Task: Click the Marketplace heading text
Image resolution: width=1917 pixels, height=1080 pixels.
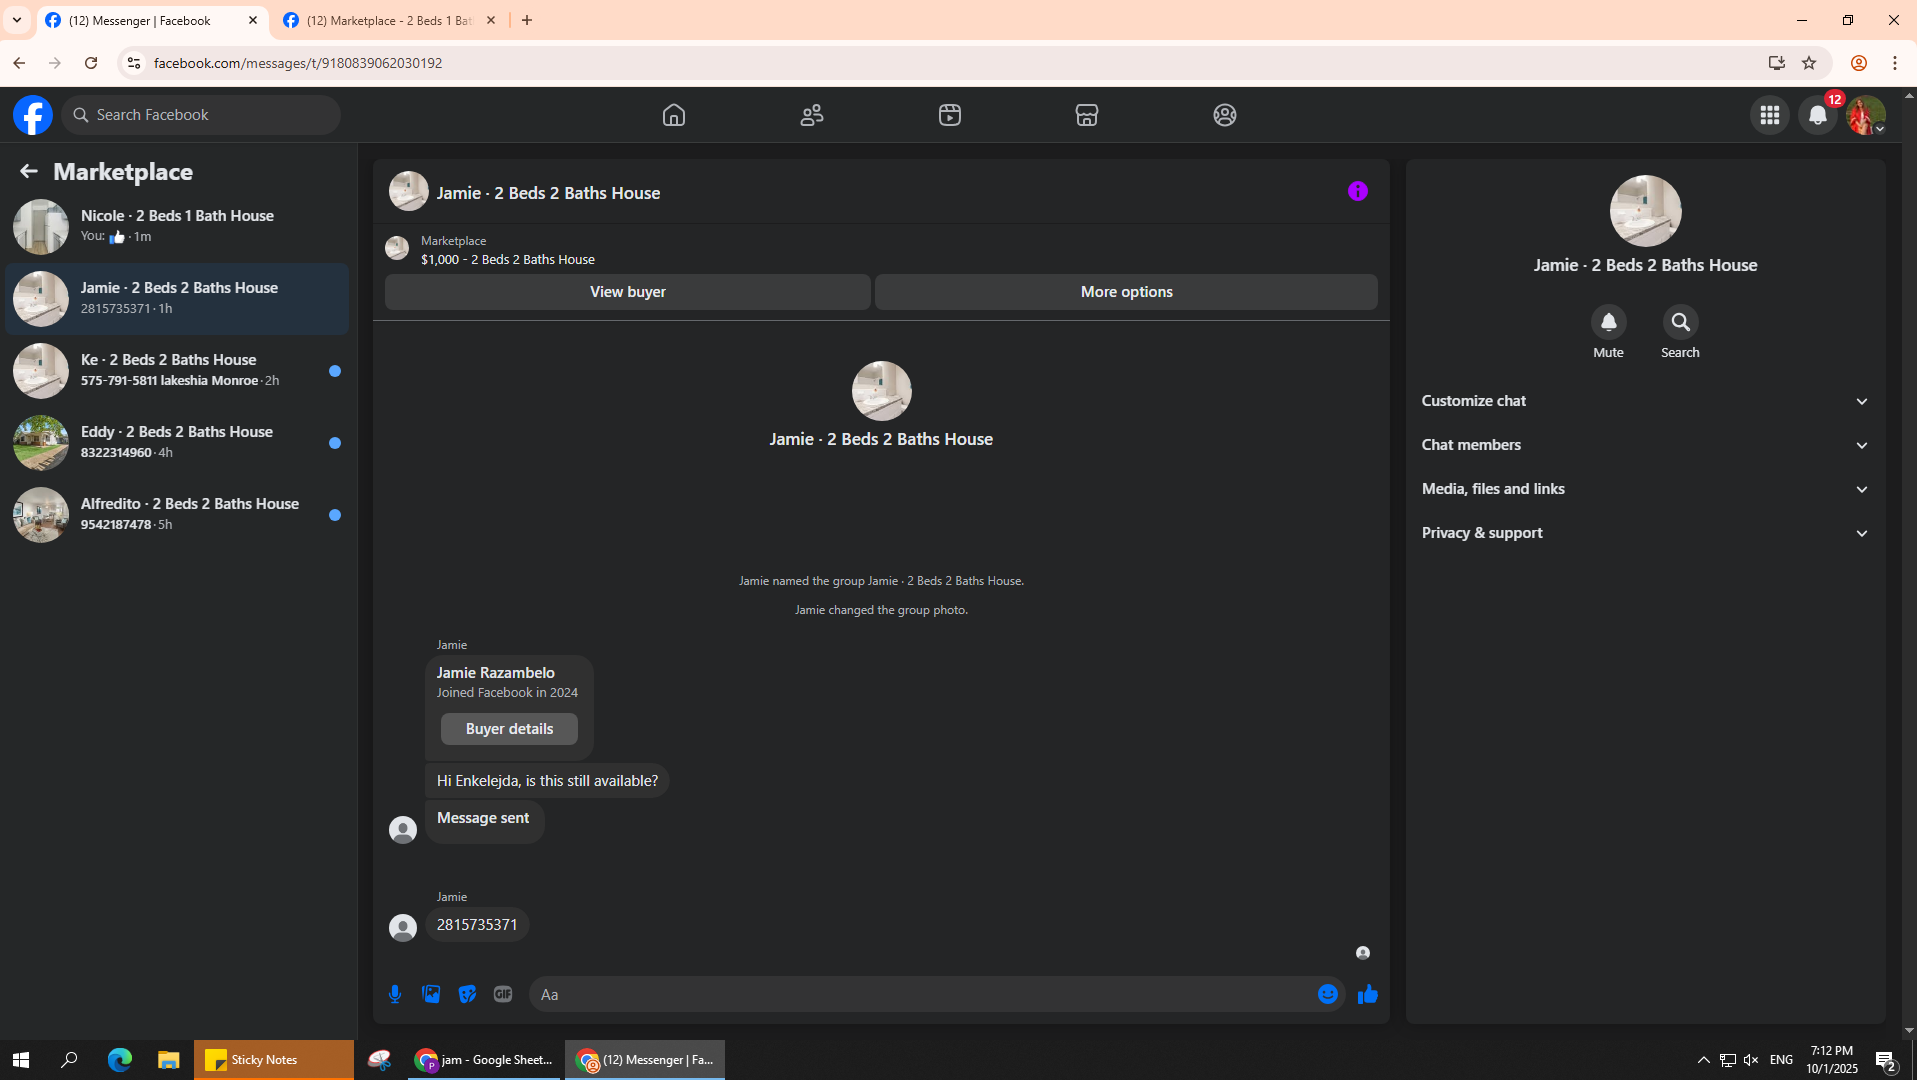Action: click(x=123, y=172)
